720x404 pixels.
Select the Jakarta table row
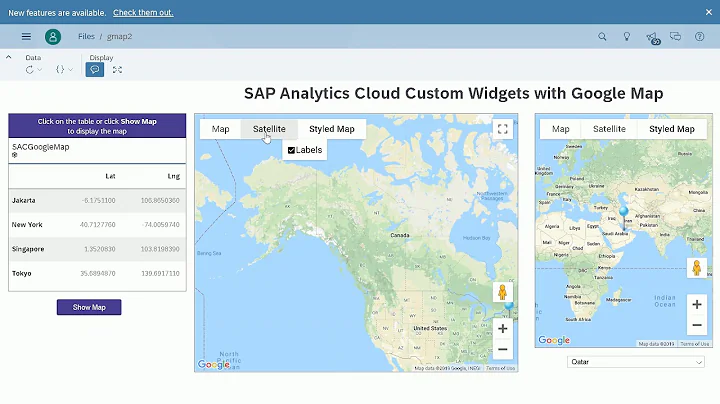pyautogui.click(x=97, y=201)
